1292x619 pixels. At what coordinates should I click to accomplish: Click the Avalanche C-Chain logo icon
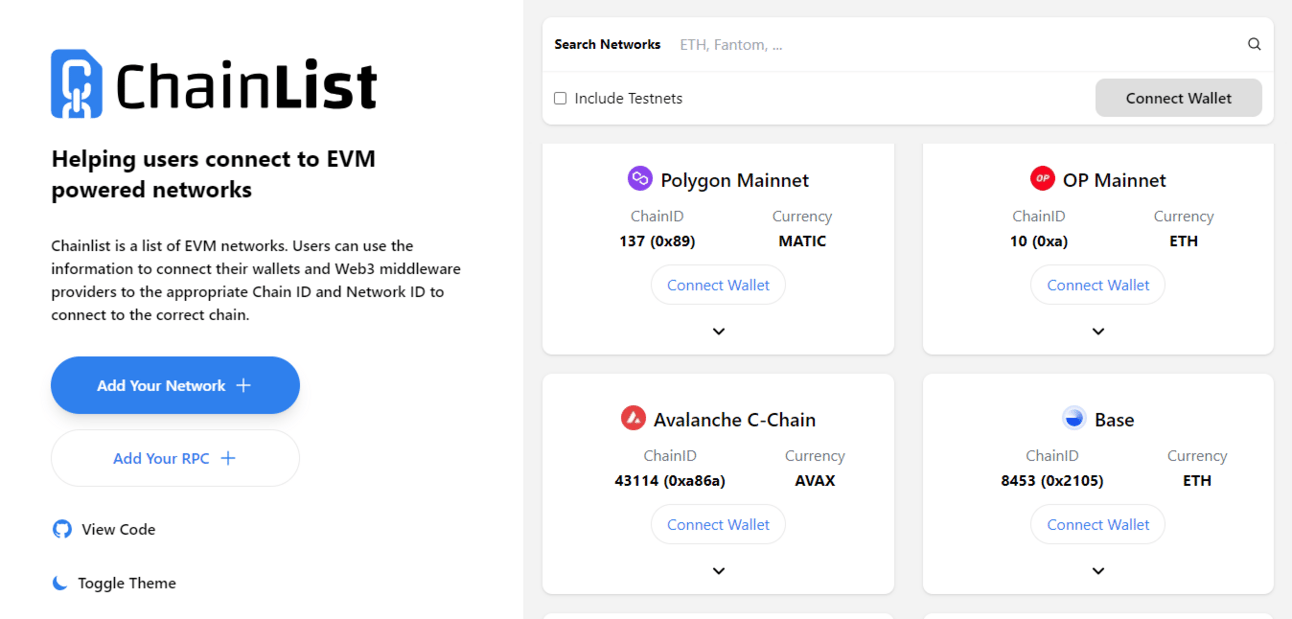(x=633, y=418)
